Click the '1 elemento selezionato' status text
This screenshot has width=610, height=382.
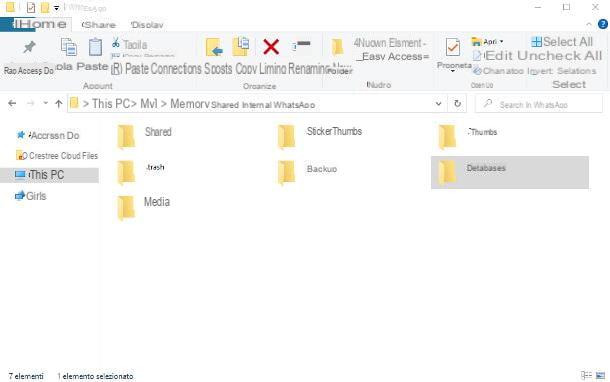[x=95, y=376]
